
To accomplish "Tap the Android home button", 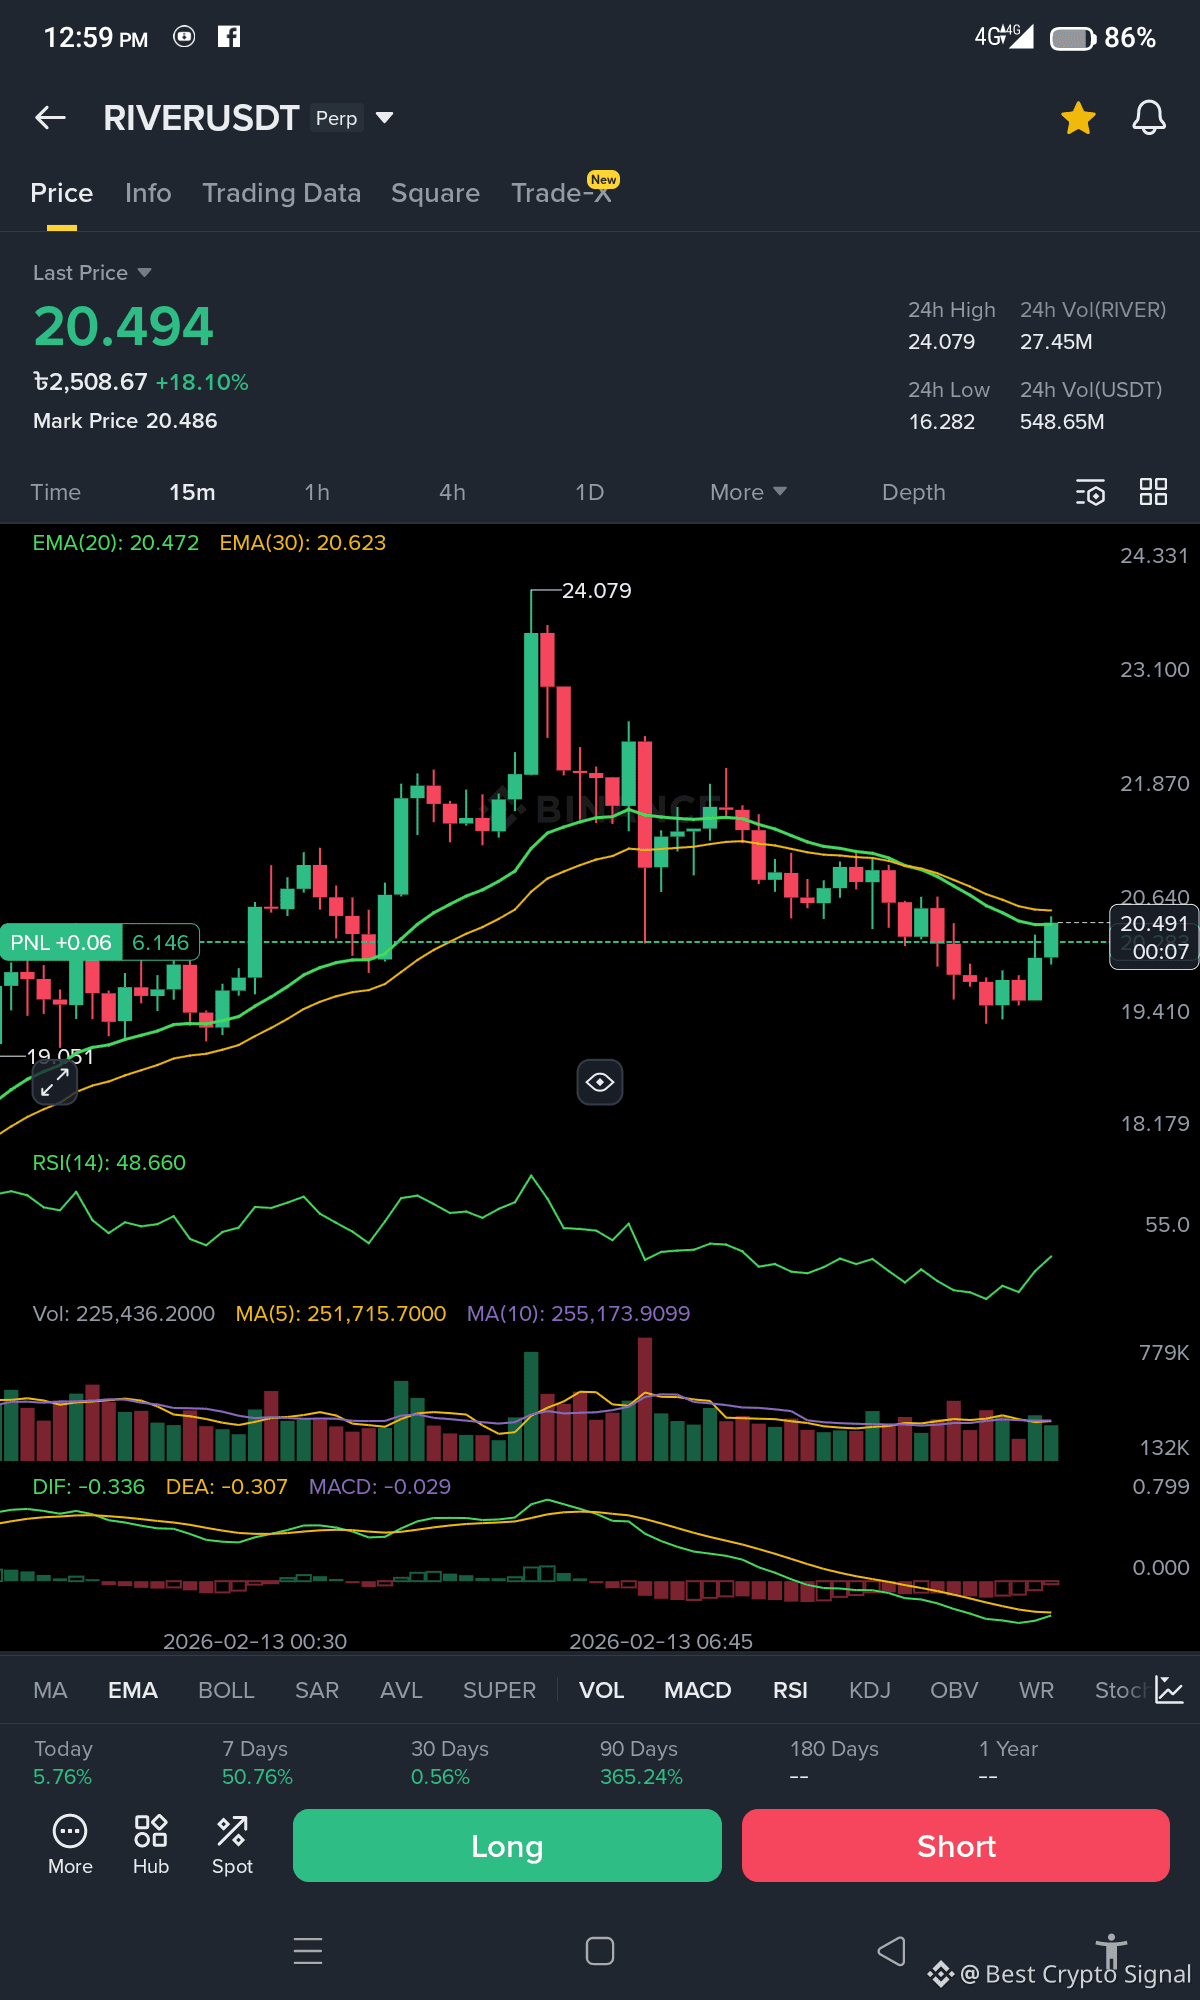I will click(x=600, y=1951).
